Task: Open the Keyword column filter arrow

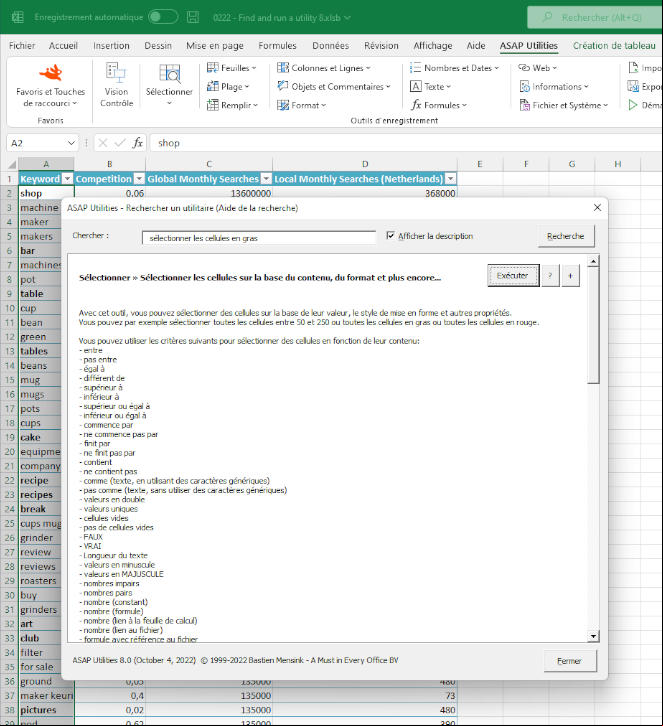Action: click(x=68, y=179)
